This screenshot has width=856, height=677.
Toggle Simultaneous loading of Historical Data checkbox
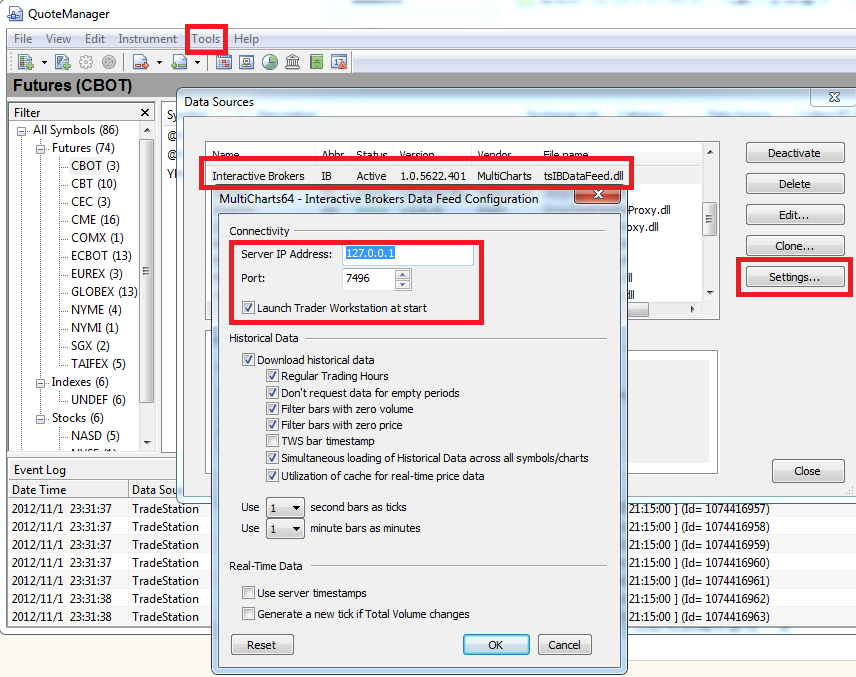pyautogui.click(x=272, y=458)
